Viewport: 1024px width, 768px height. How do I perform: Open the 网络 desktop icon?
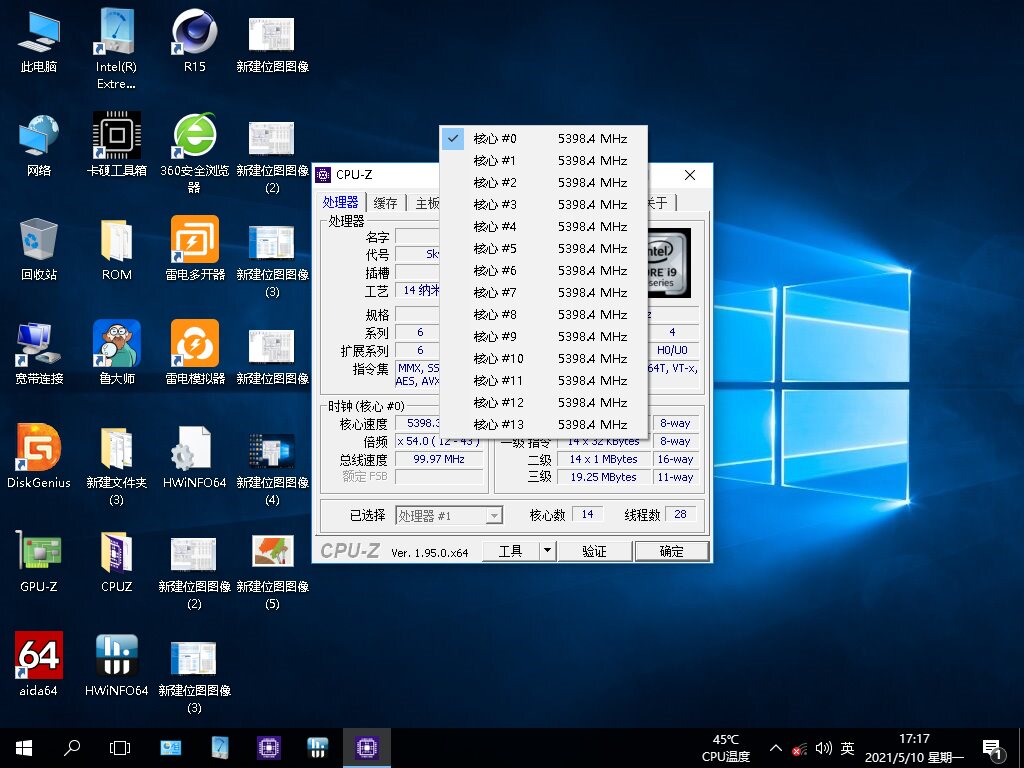pyautogui.click(x=39, y=145)
